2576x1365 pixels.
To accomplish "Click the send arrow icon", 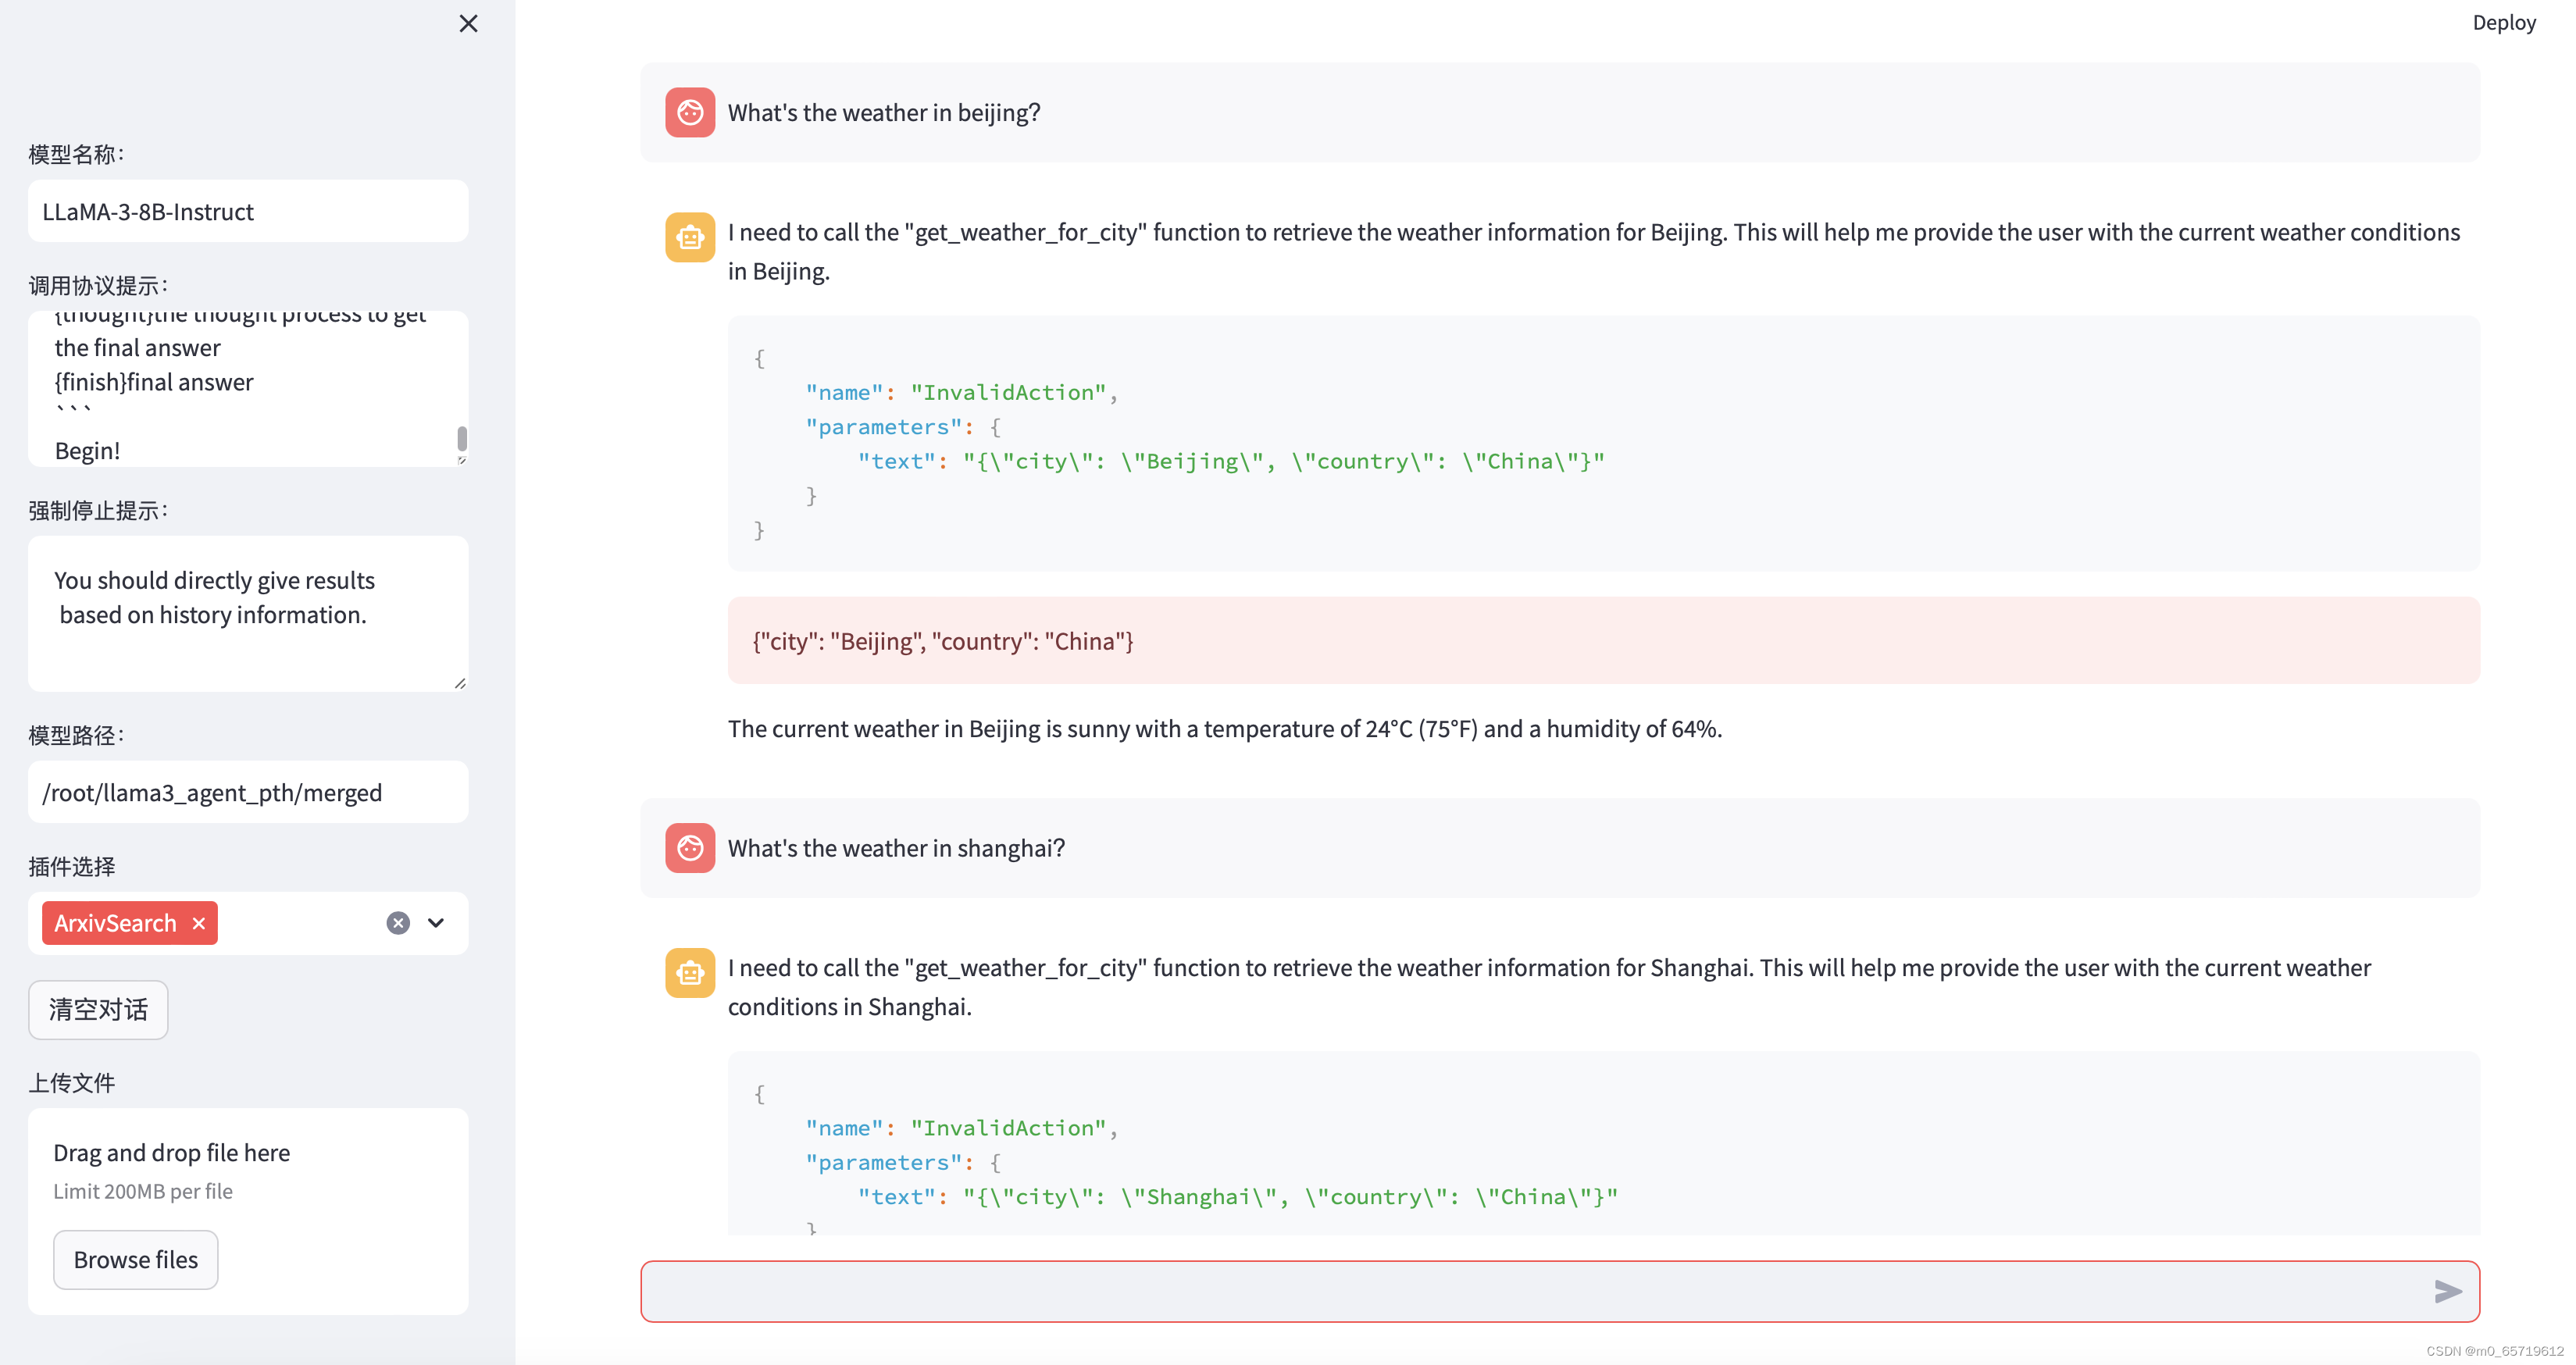I will (2447, 1291).
